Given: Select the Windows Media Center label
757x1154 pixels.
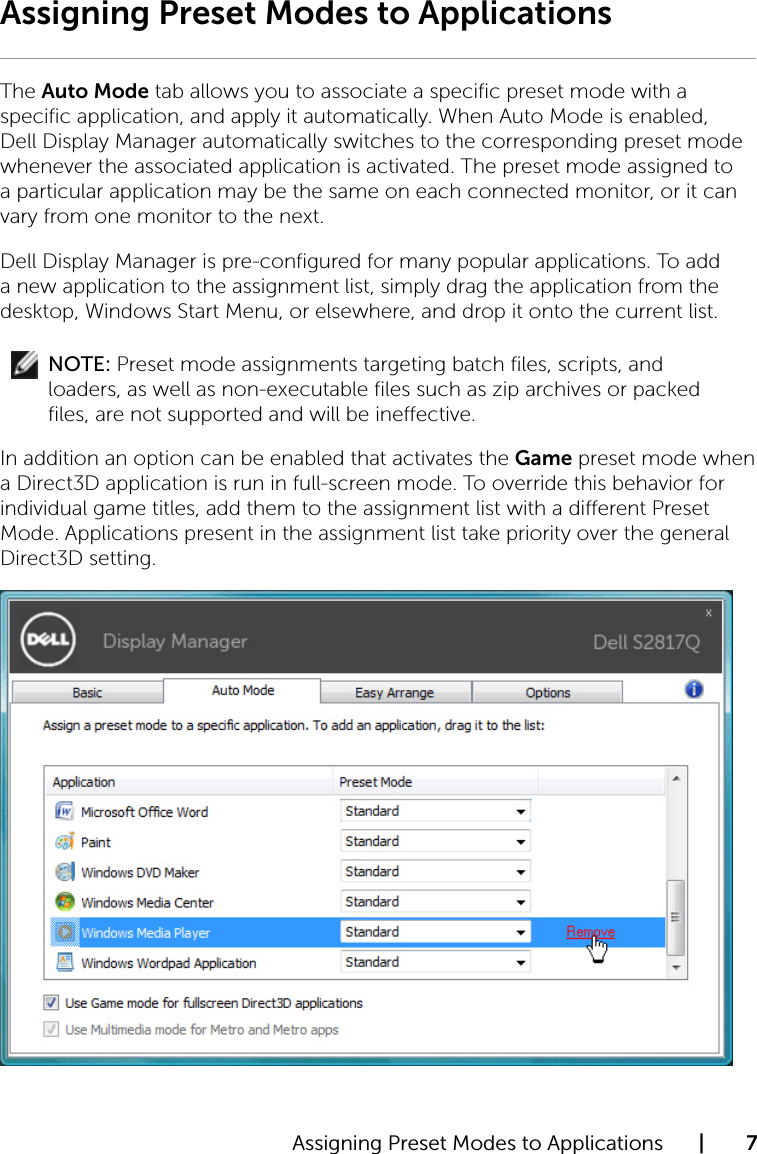Looking at the screenshot, I should coord(147,902).
